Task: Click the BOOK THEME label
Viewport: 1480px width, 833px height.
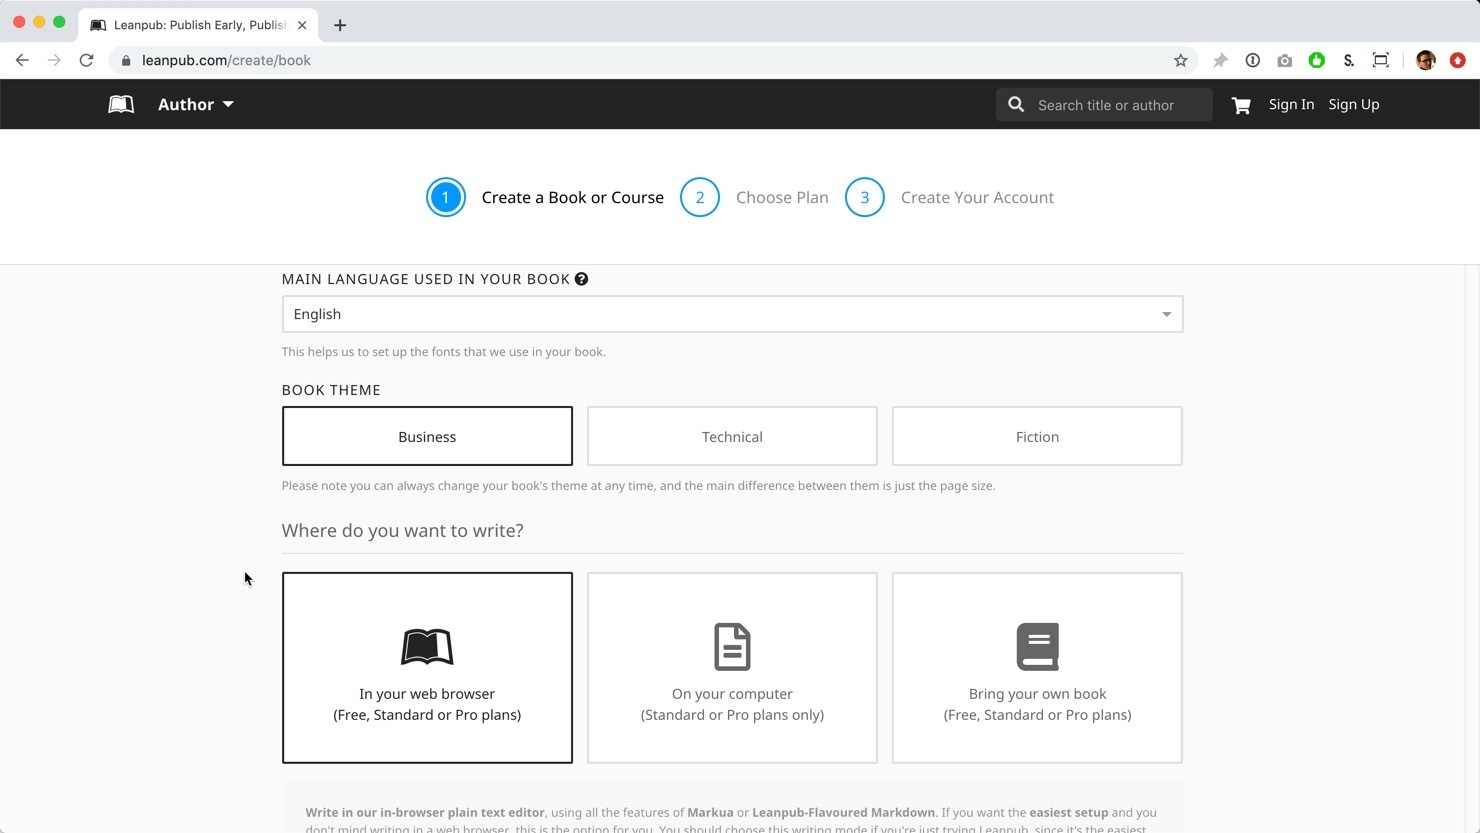Action: coord(331,390)
